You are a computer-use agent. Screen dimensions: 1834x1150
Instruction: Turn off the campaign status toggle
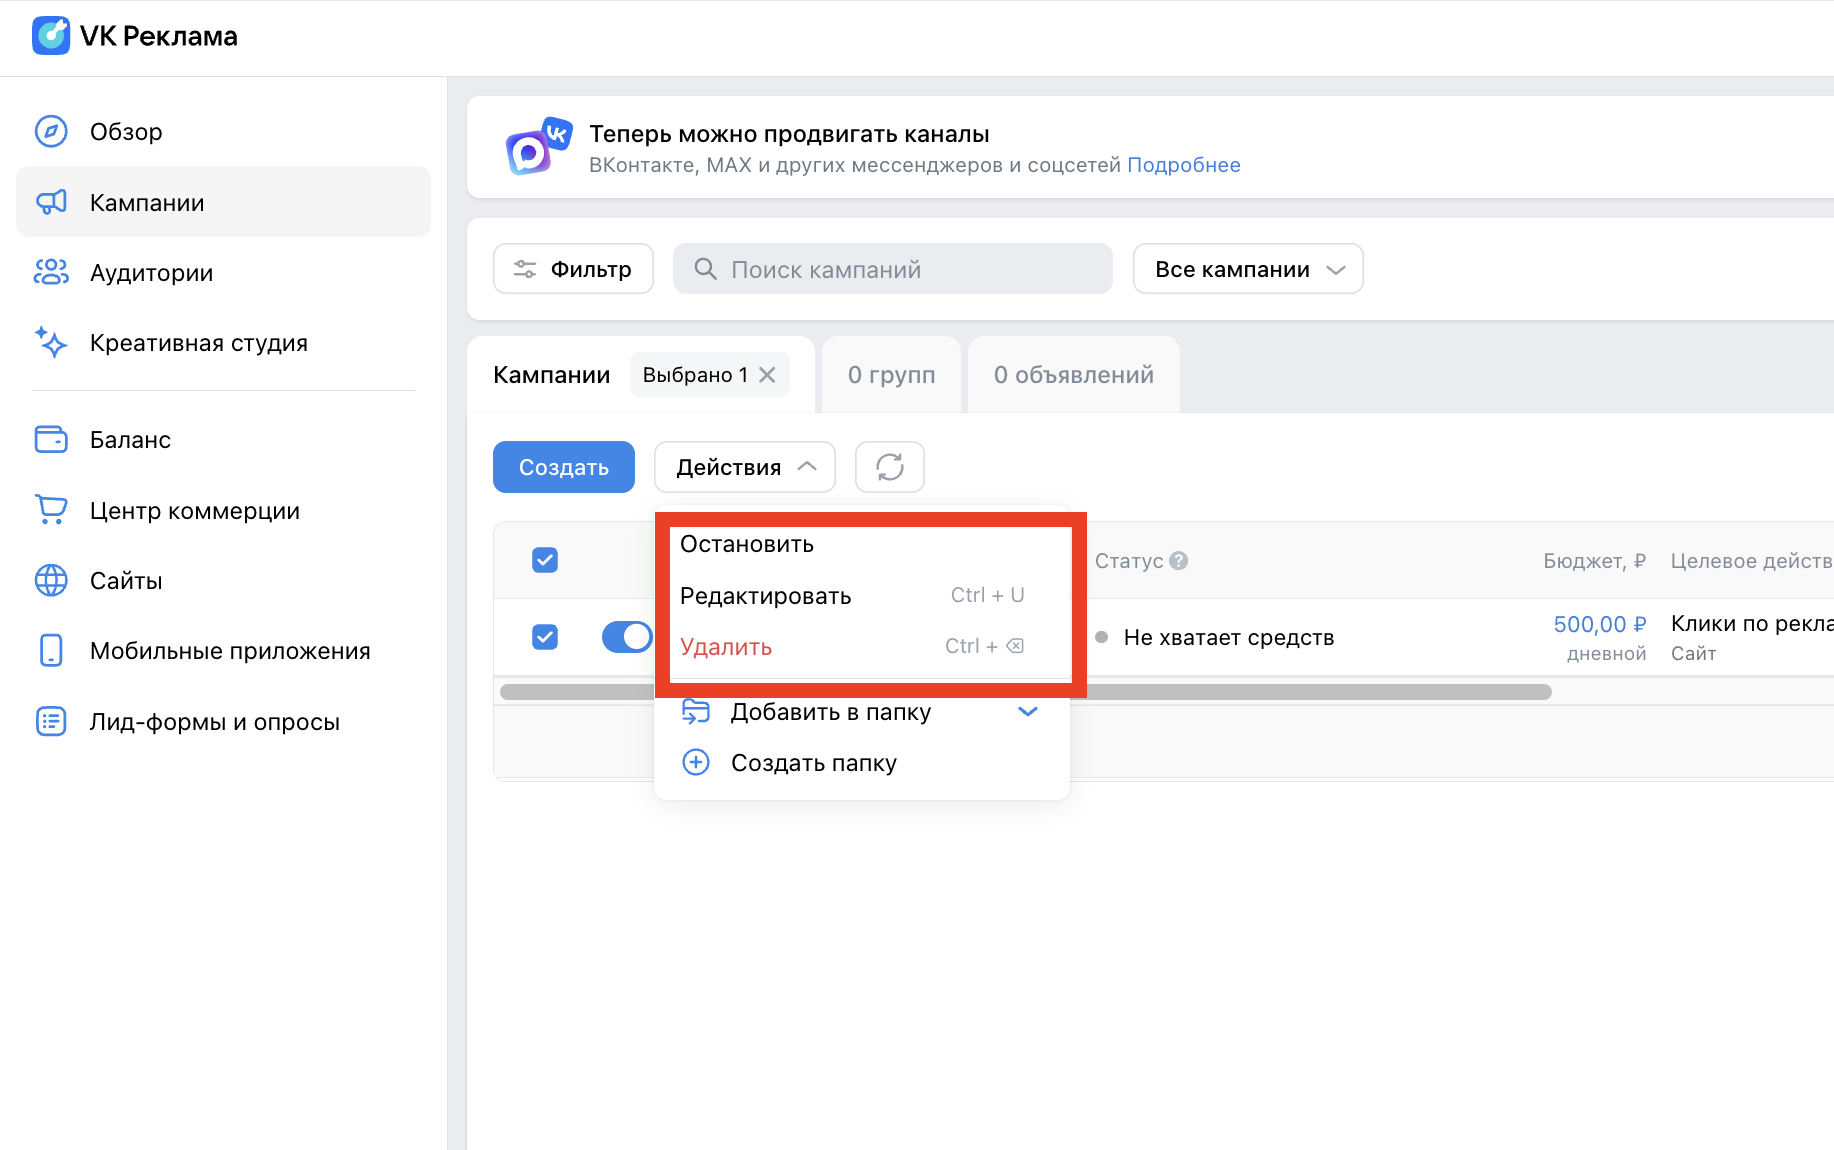coord(627,637)
